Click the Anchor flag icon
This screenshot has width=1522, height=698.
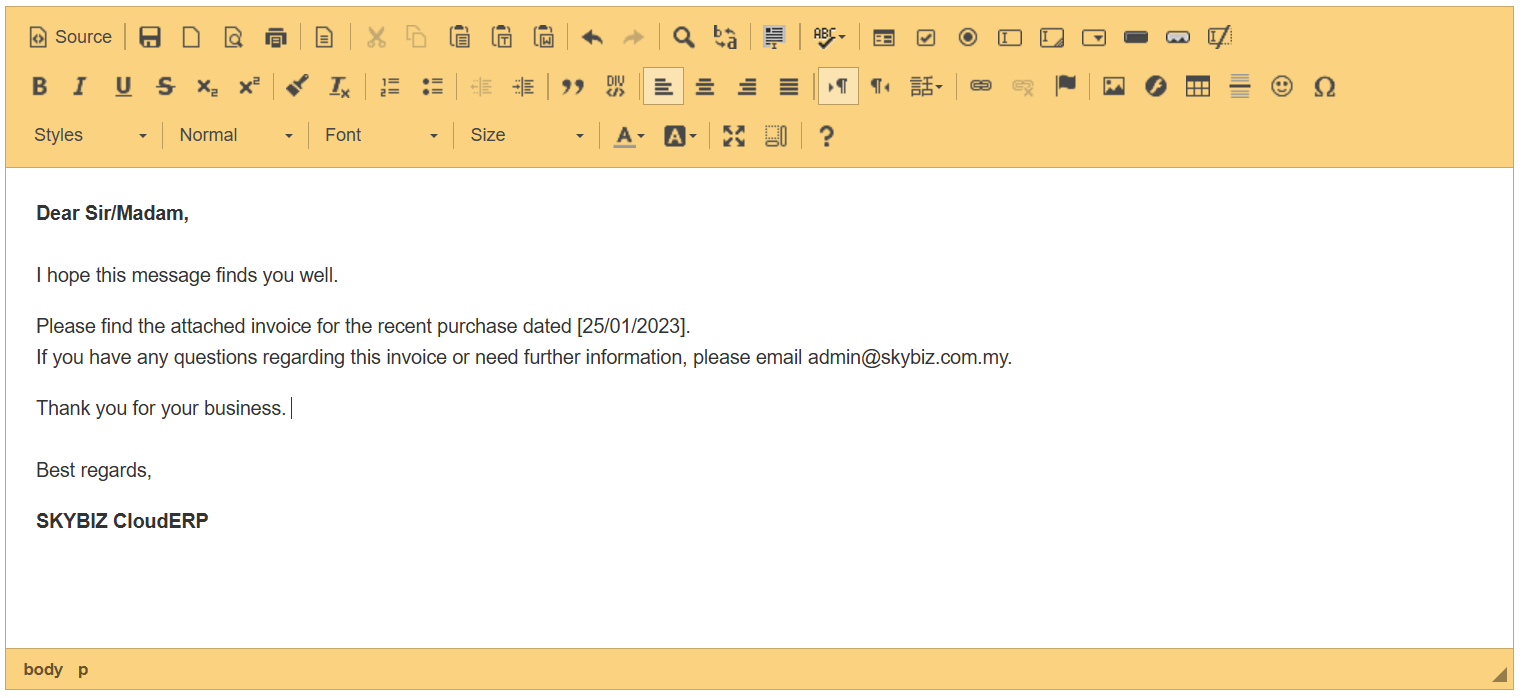[x=1065, y=87]
